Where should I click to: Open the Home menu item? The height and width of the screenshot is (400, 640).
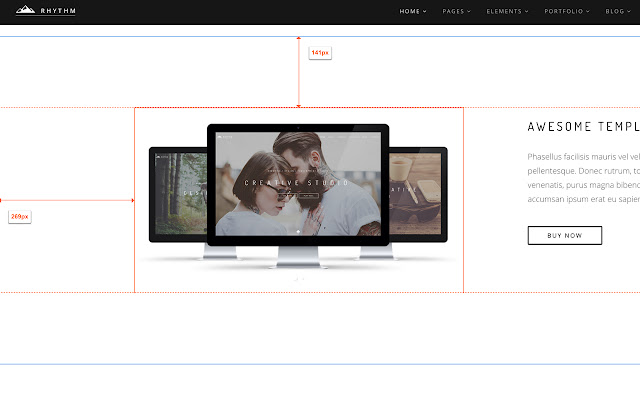(x=412, y=12)
